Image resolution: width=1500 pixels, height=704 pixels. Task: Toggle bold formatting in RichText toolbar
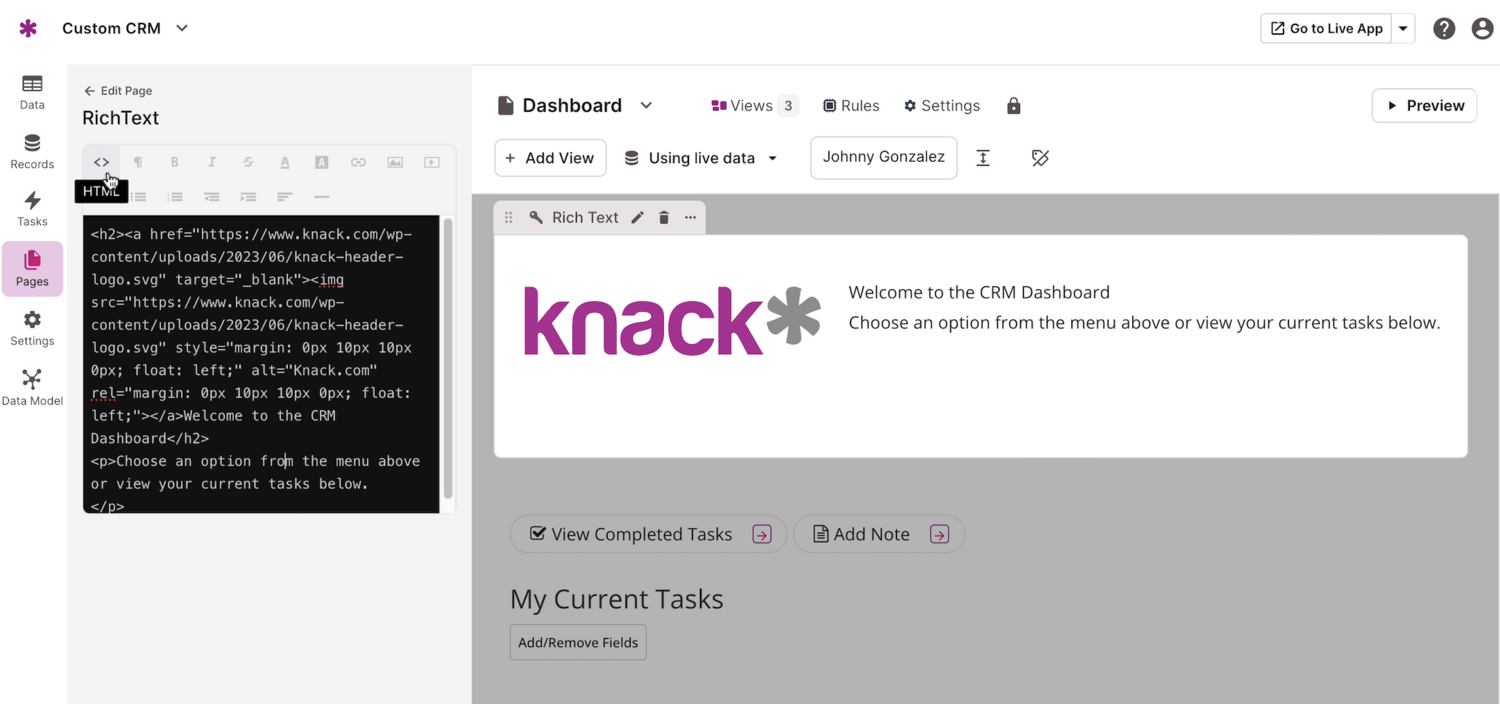click(x=174, y=162)
